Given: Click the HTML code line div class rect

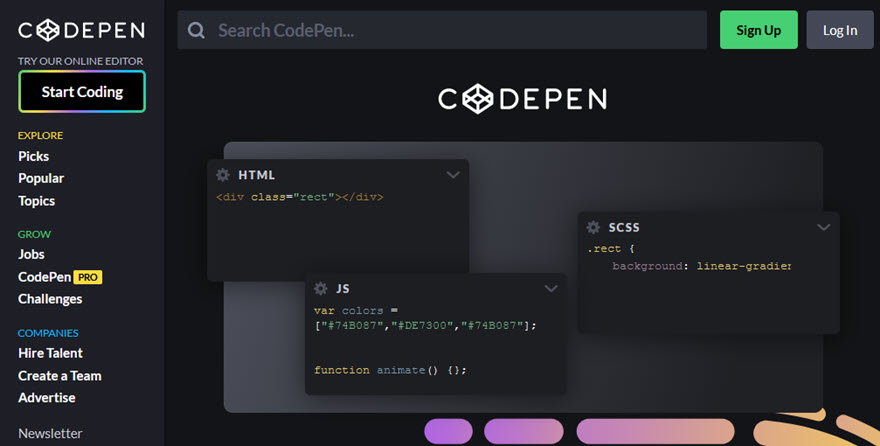Looking at the screenshot, I should (x=300, y=197).
